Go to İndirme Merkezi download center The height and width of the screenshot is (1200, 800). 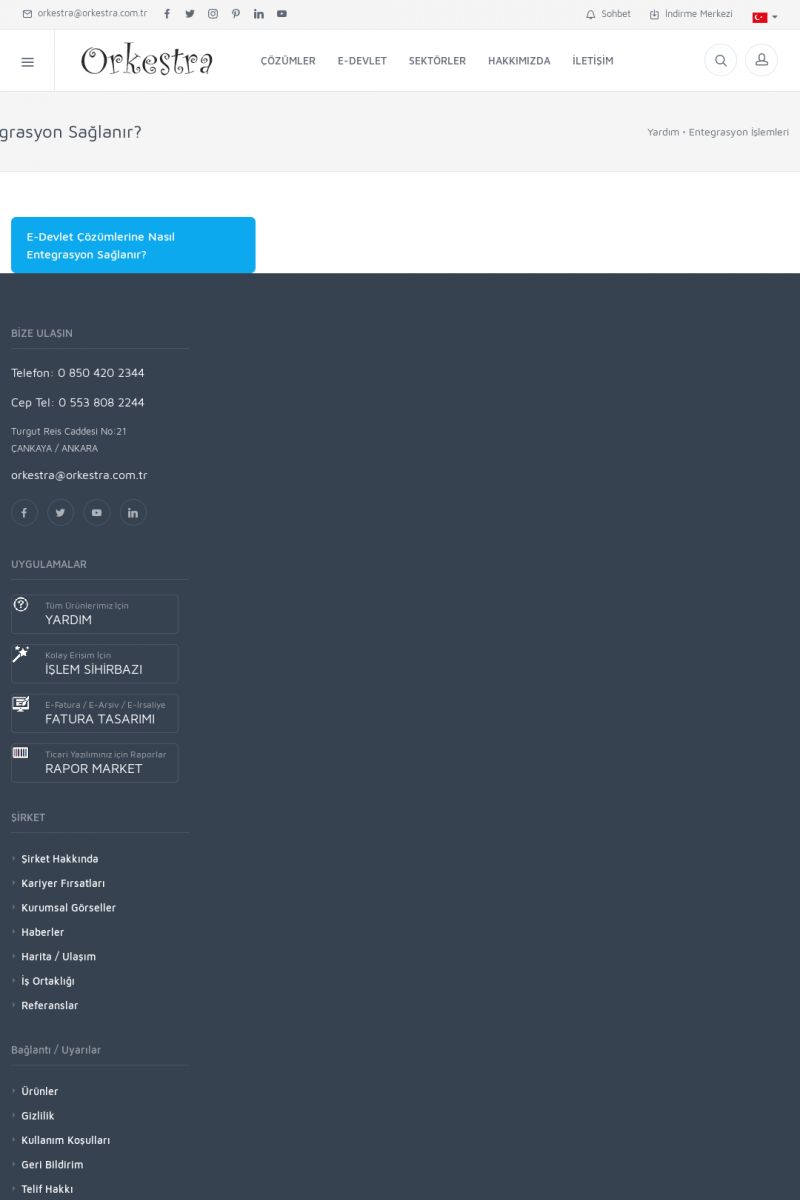click(691, 14)
